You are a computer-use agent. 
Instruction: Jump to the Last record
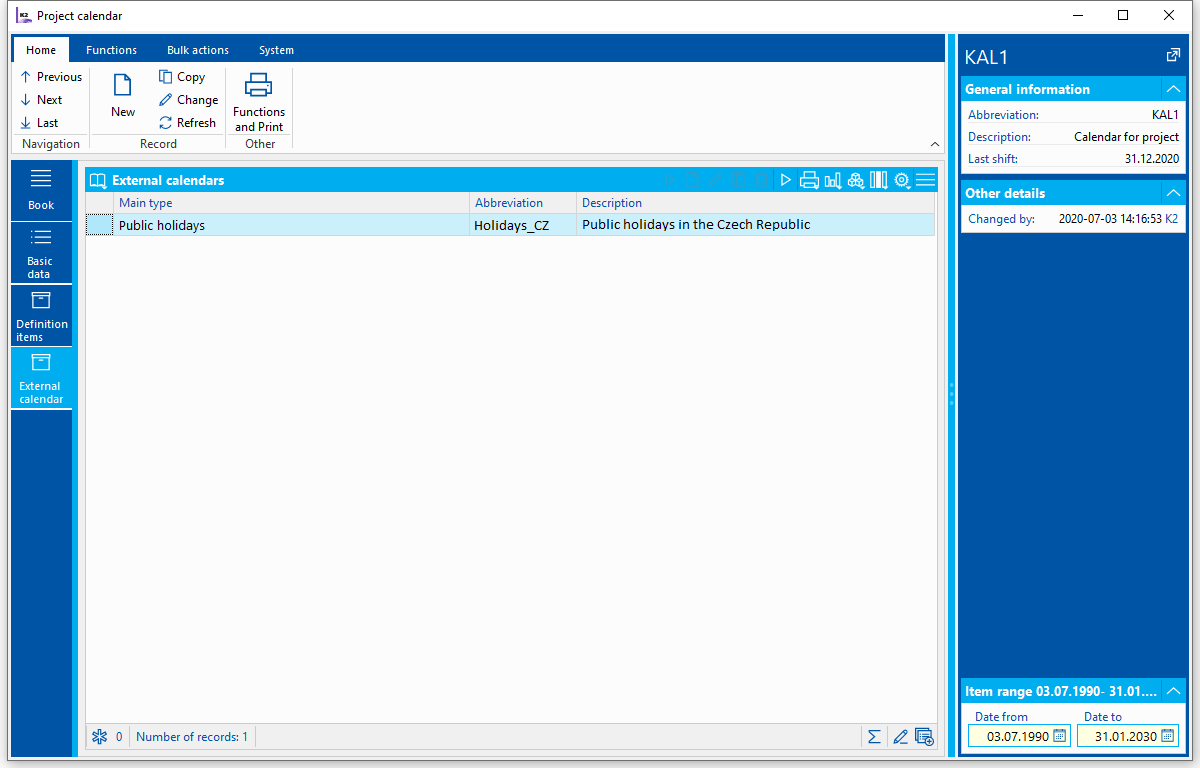pos(39,123)
